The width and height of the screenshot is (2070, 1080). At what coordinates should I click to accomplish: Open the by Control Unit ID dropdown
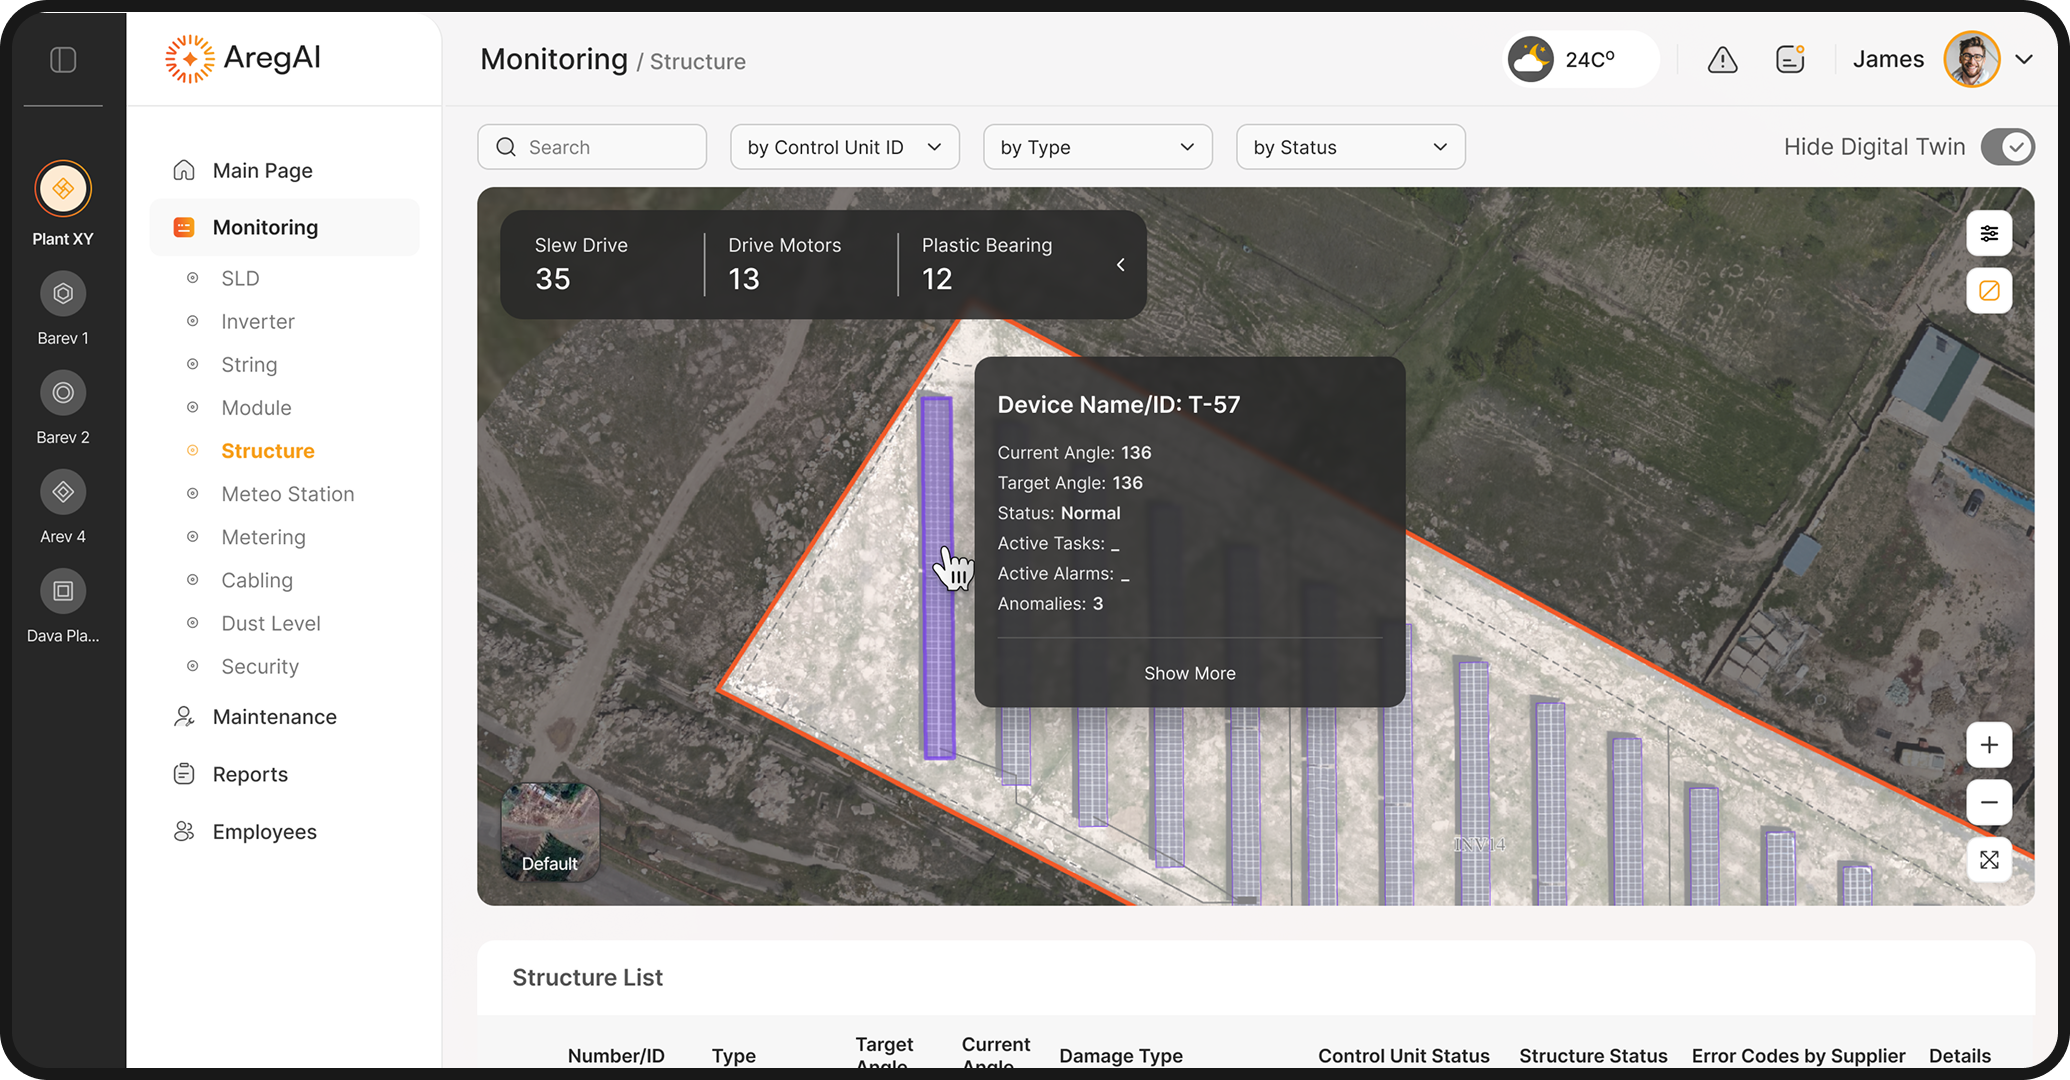tap(844, 147)
